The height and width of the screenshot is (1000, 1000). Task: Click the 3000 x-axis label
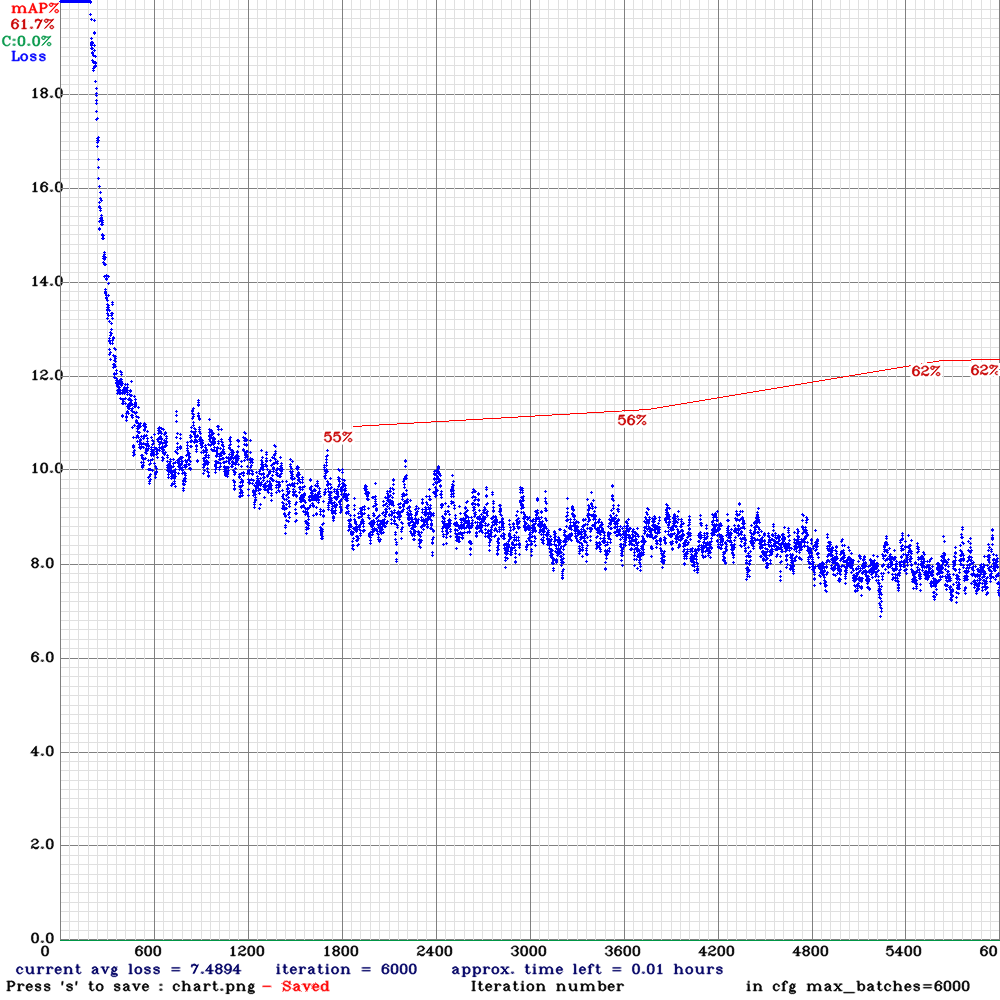[x=529, y=952]
